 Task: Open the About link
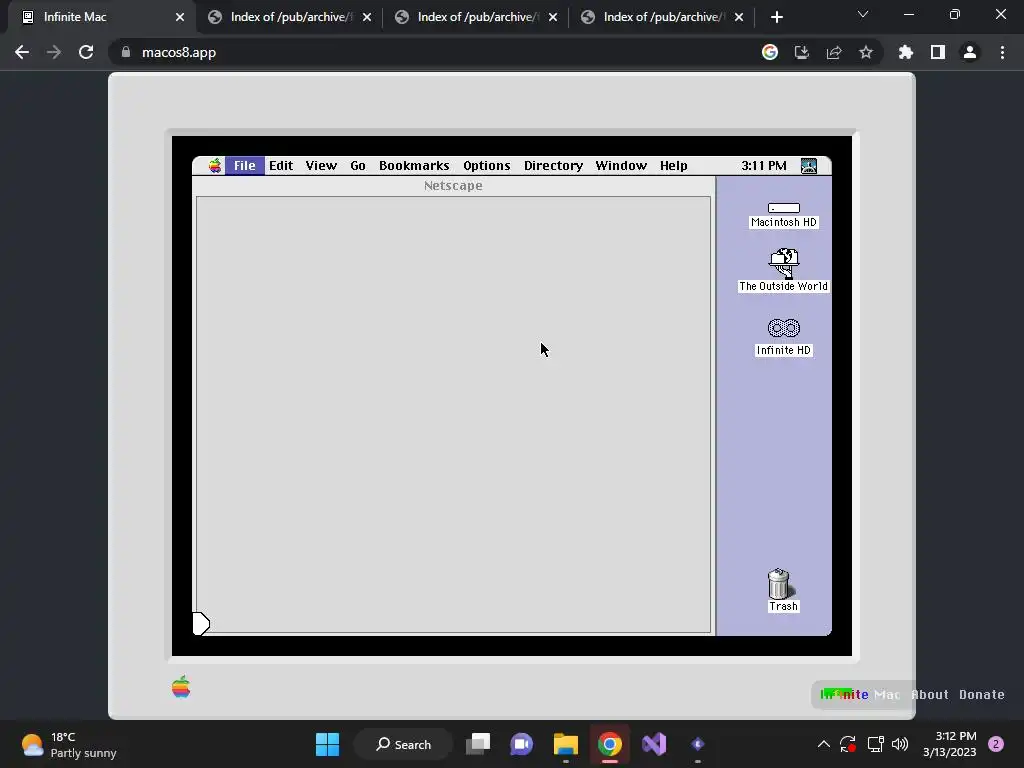930,695
